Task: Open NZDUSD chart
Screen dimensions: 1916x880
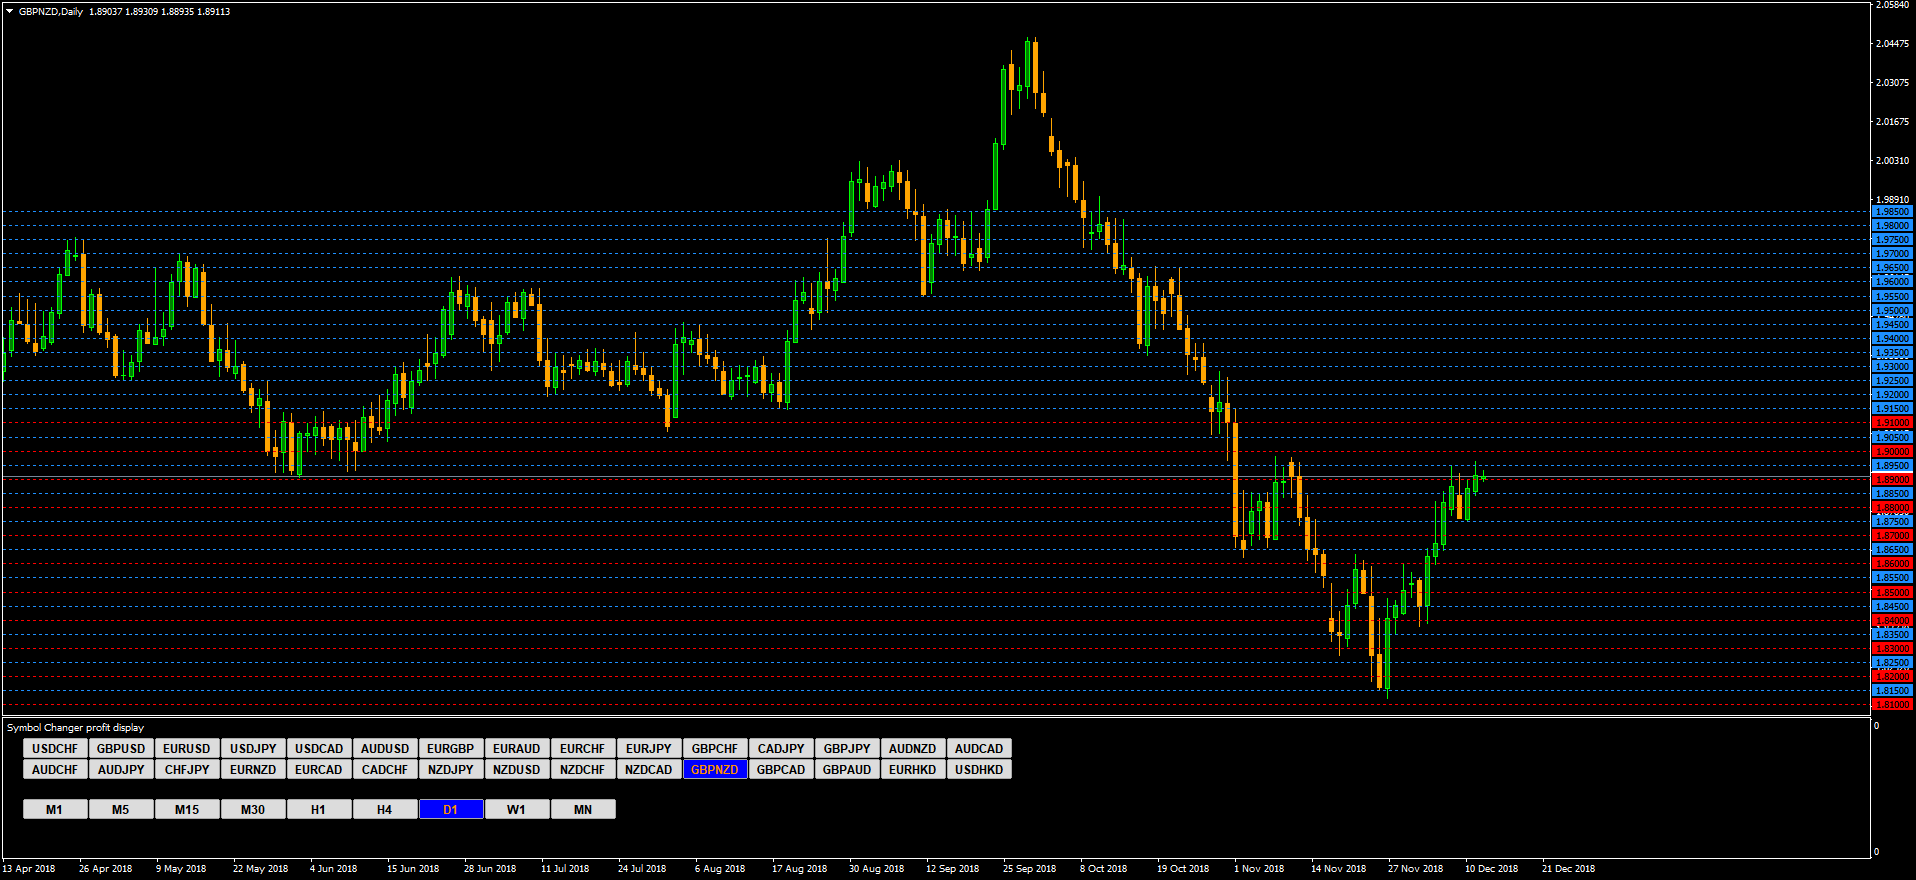Action: 517,770
